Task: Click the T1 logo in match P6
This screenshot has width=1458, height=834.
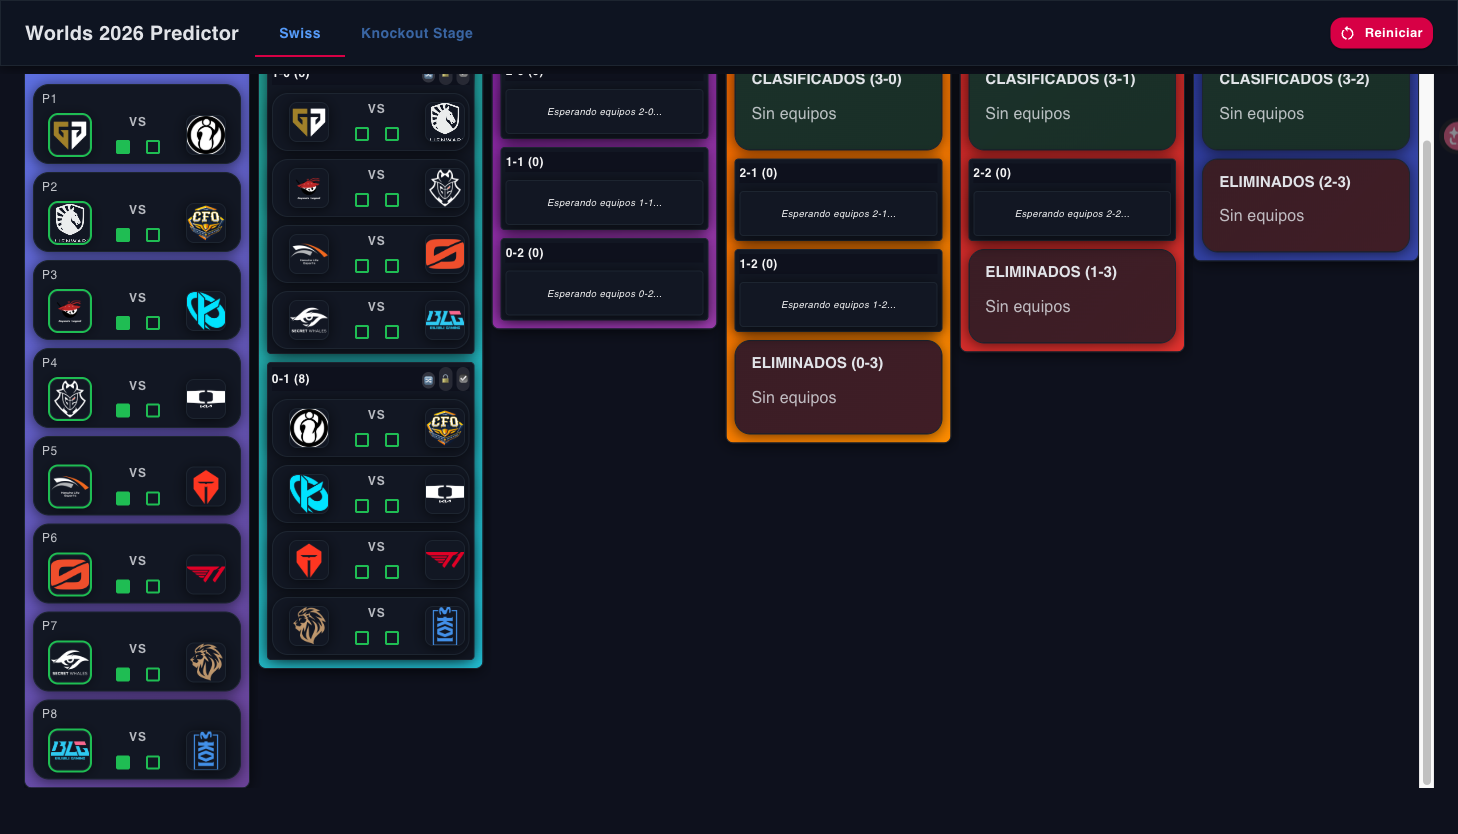Action: (206, 574)
